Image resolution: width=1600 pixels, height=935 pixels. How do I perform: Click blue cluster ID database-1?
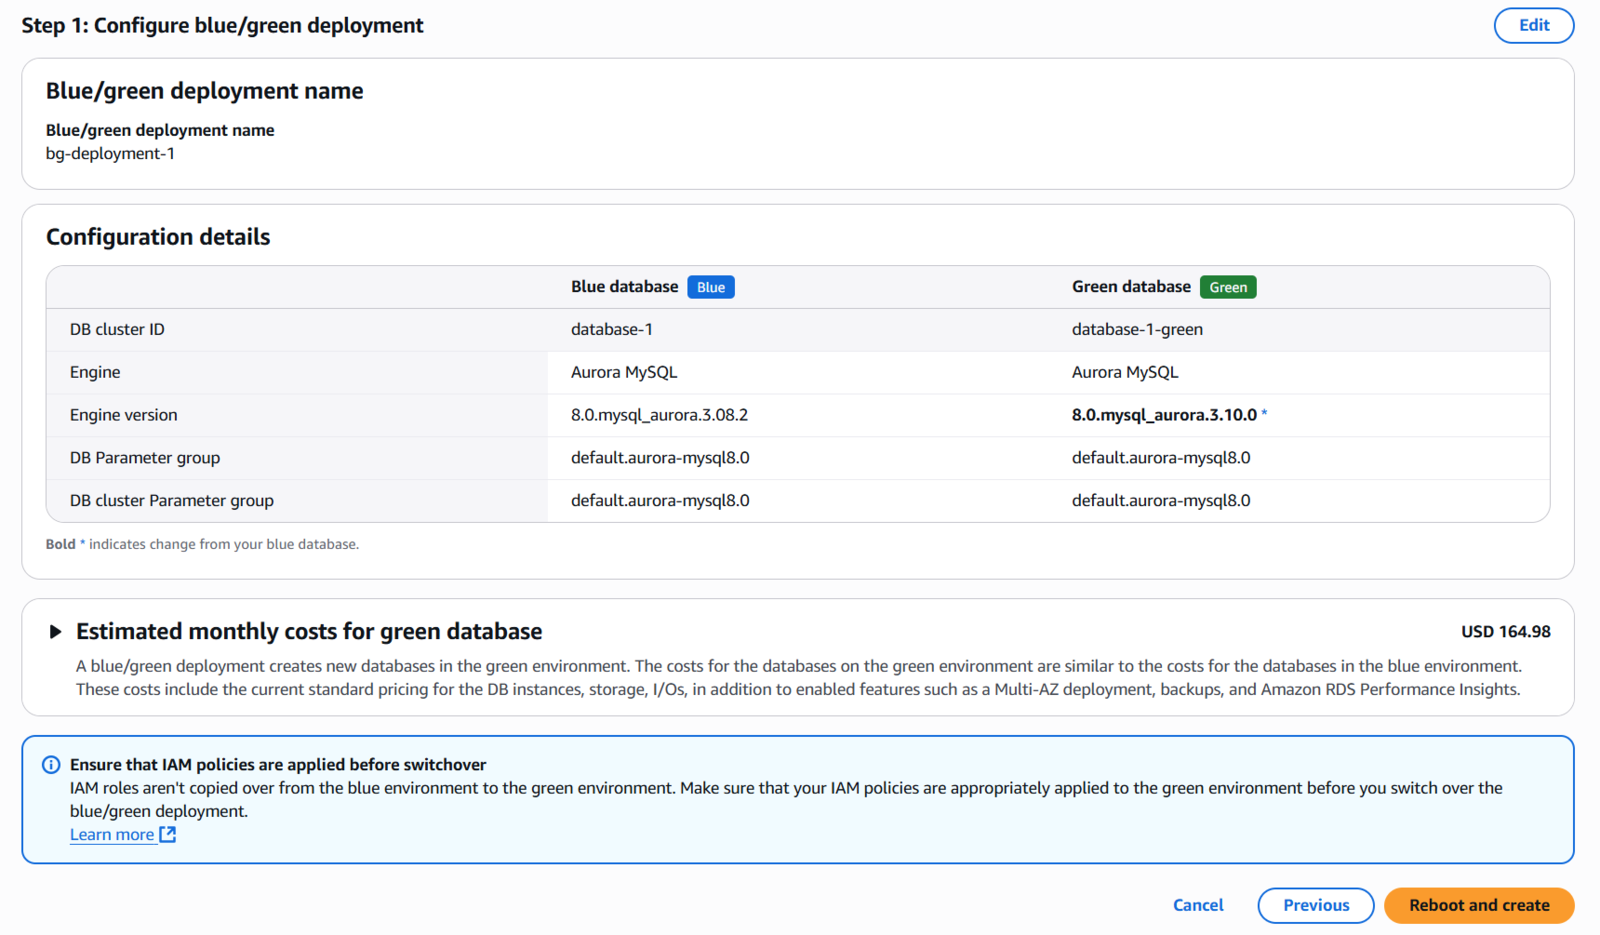[x=612, y=330]
